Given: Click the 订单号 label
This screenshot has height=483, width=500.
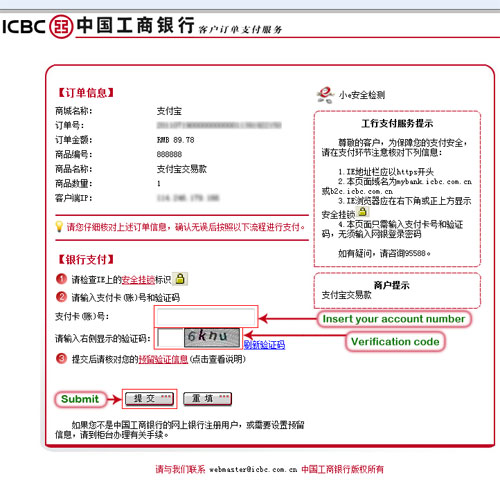Looking at the screenshot, I should [x=69, y=125].
